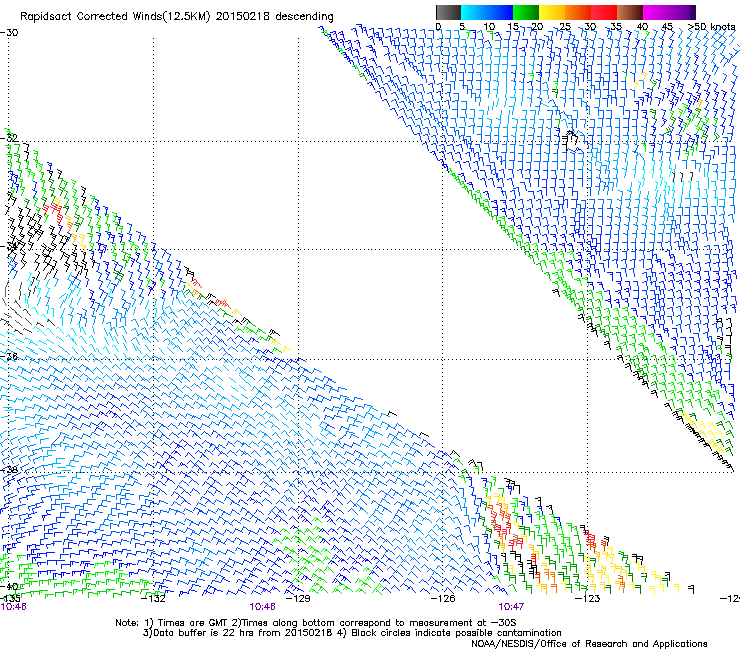The height and width of the screenshot is (650, 740).
Task: Click the brown 35-40 knots legend swatch
Action: click(630, 12)
